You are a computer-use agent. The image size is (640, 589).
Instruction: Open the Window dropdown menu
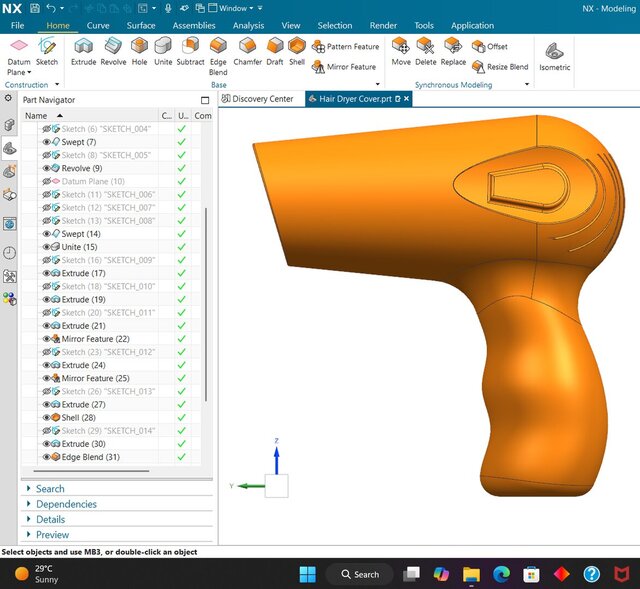tap(231, 8)
